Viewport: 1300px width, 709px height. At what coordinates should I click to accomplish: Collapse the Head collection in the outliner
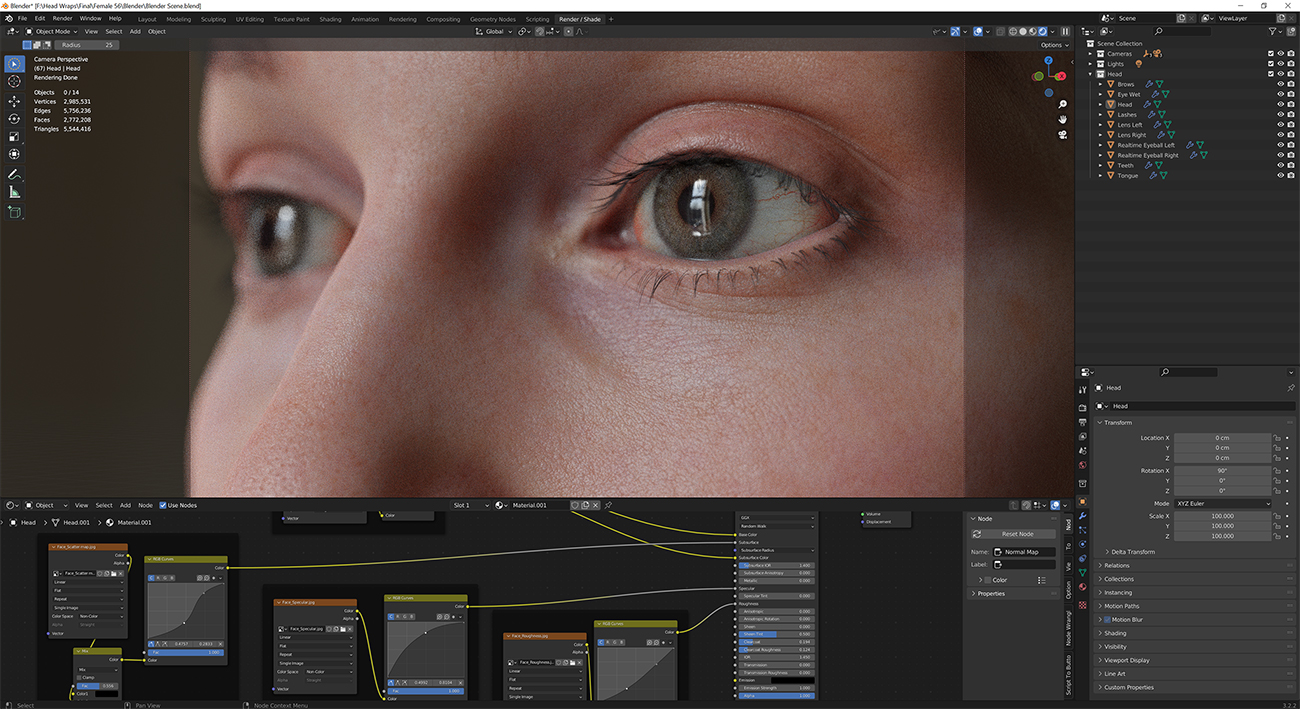pyautogui.click(x=1090, y=74)
